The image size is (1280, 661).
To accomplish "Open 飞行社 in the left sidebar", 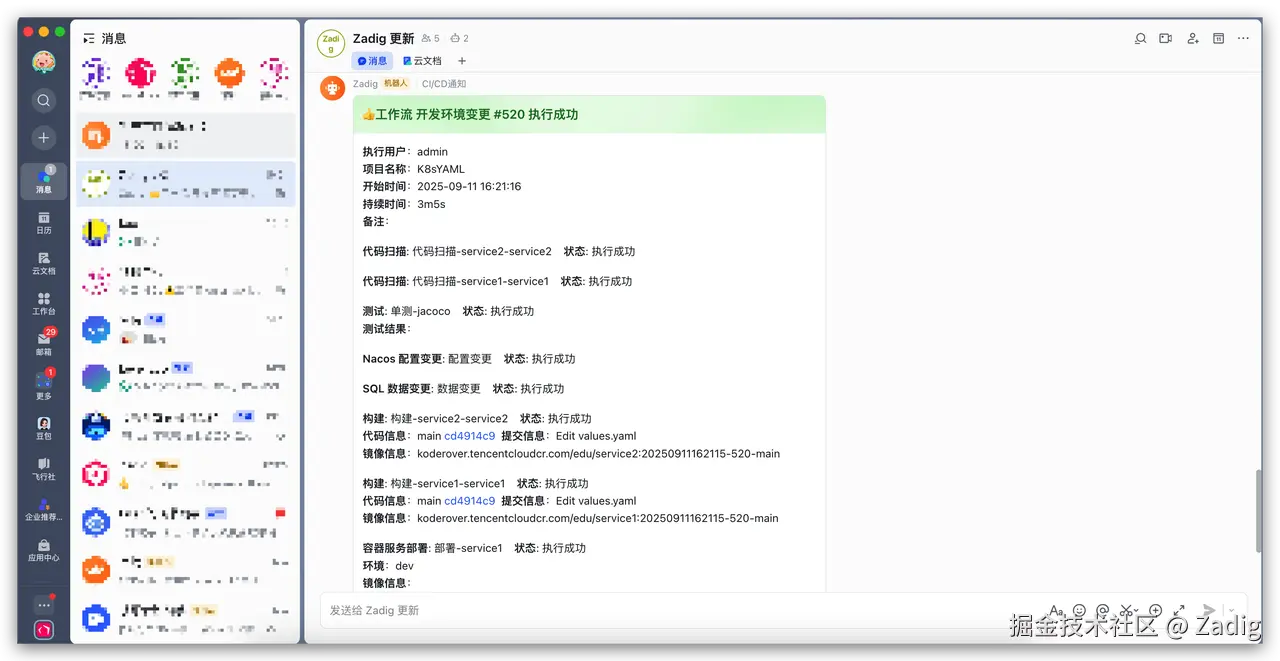I will click(43, 469).
